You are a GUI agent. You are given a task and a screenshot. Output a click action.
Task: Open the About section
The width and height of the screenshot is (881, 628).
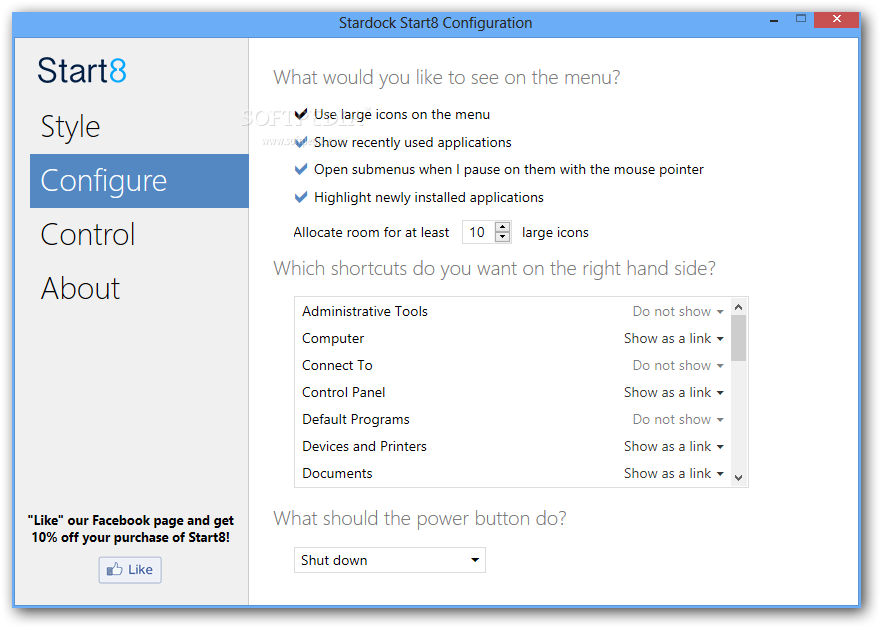coord(80,288)
